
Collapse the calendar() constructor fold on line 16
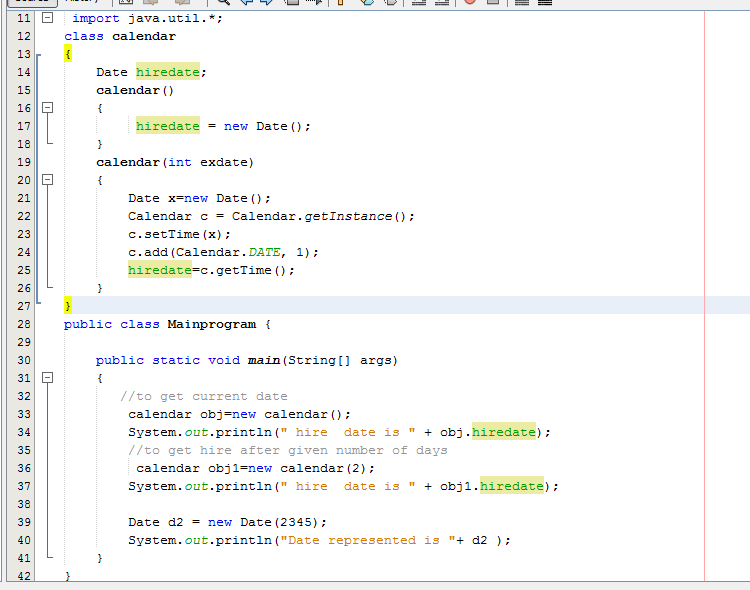click(47, 108)
